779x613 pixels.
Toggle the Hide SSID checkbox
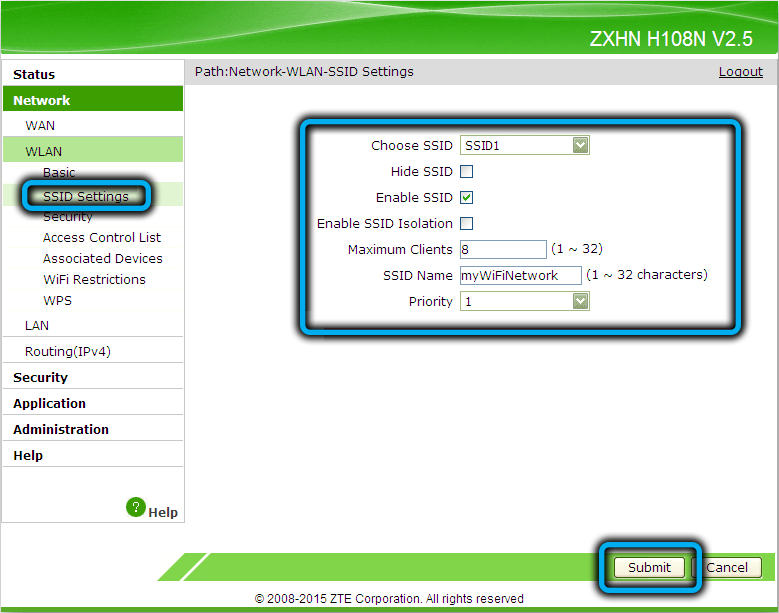pyautogui.click(x=467, y=171)
